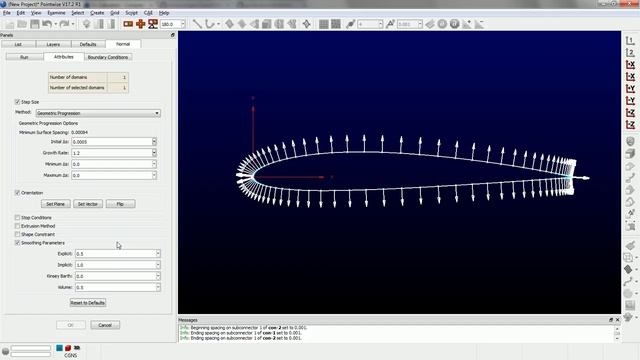
Task: Click the connector dimension icon beside the number field
Action: pyautogui.click(x=351, y=24)
